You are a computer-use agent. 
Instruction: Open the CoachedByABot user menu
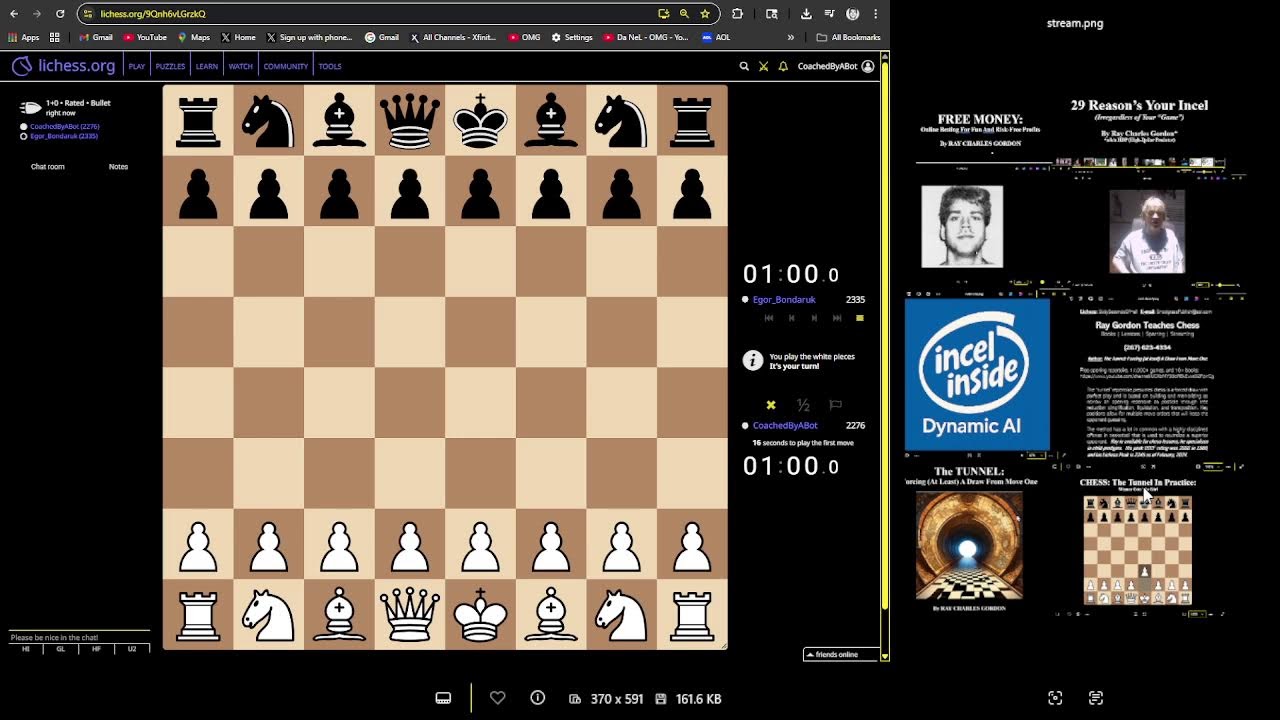coord(835,66)
